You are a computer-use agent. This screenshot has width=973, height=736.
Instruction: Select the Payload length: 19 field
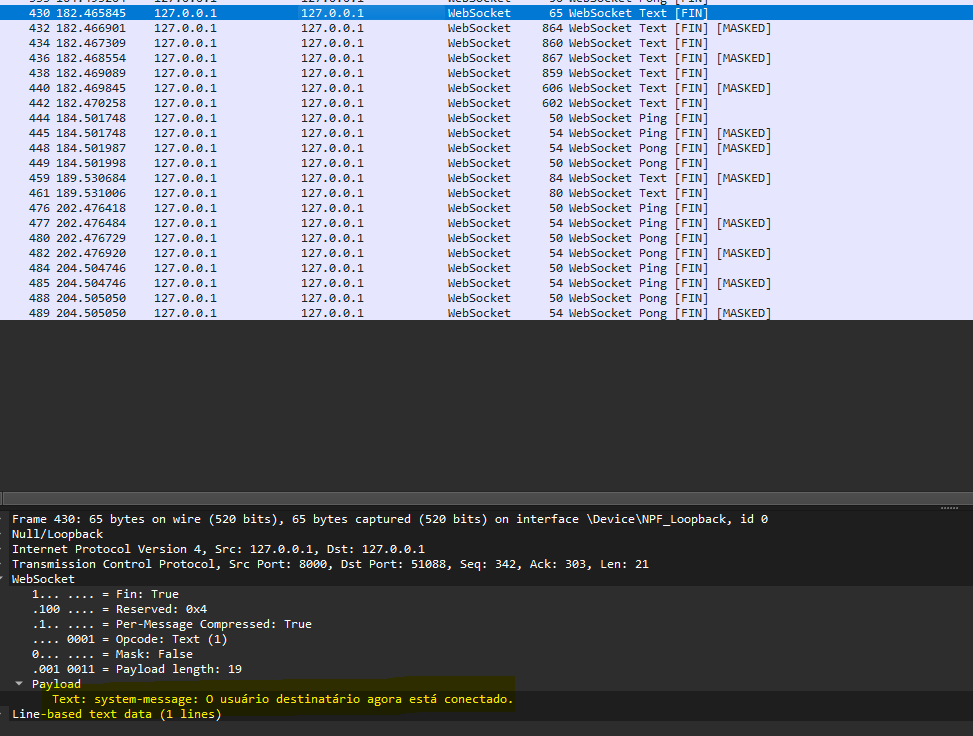pyautogui.click(x=136, y=669)
